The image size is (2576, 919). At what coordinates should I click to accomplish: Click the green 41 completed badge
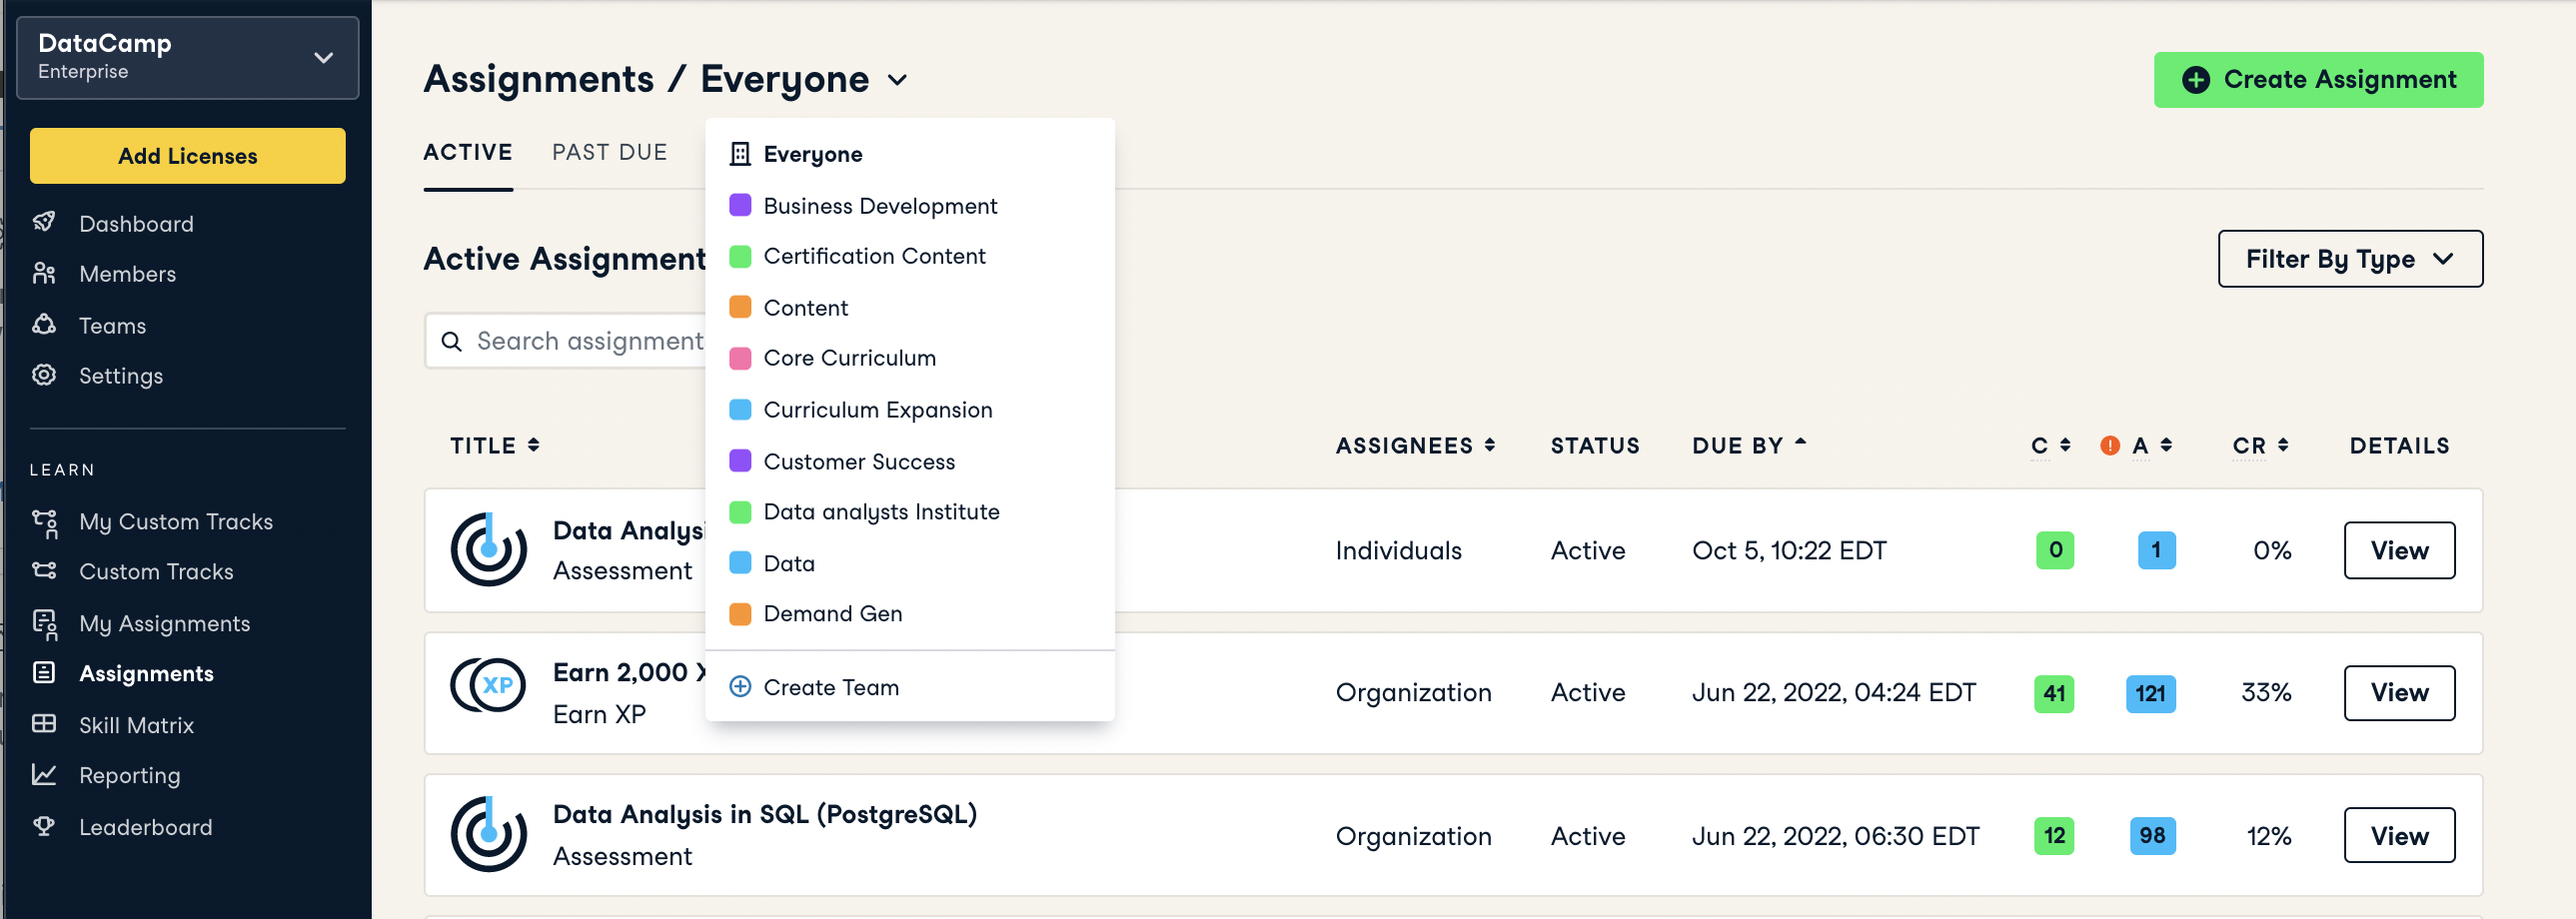(x=2054, y=693)
